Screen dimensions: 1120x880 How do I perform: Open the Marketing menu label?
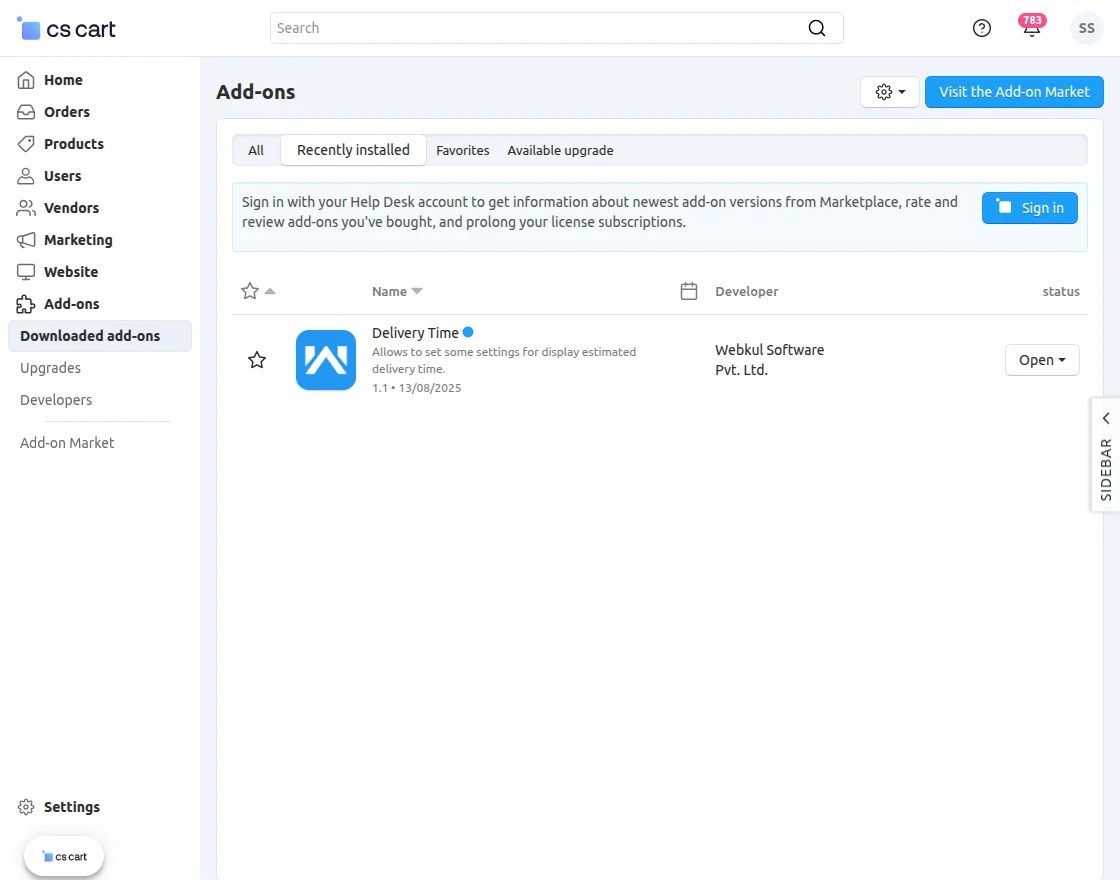[78, 240]
